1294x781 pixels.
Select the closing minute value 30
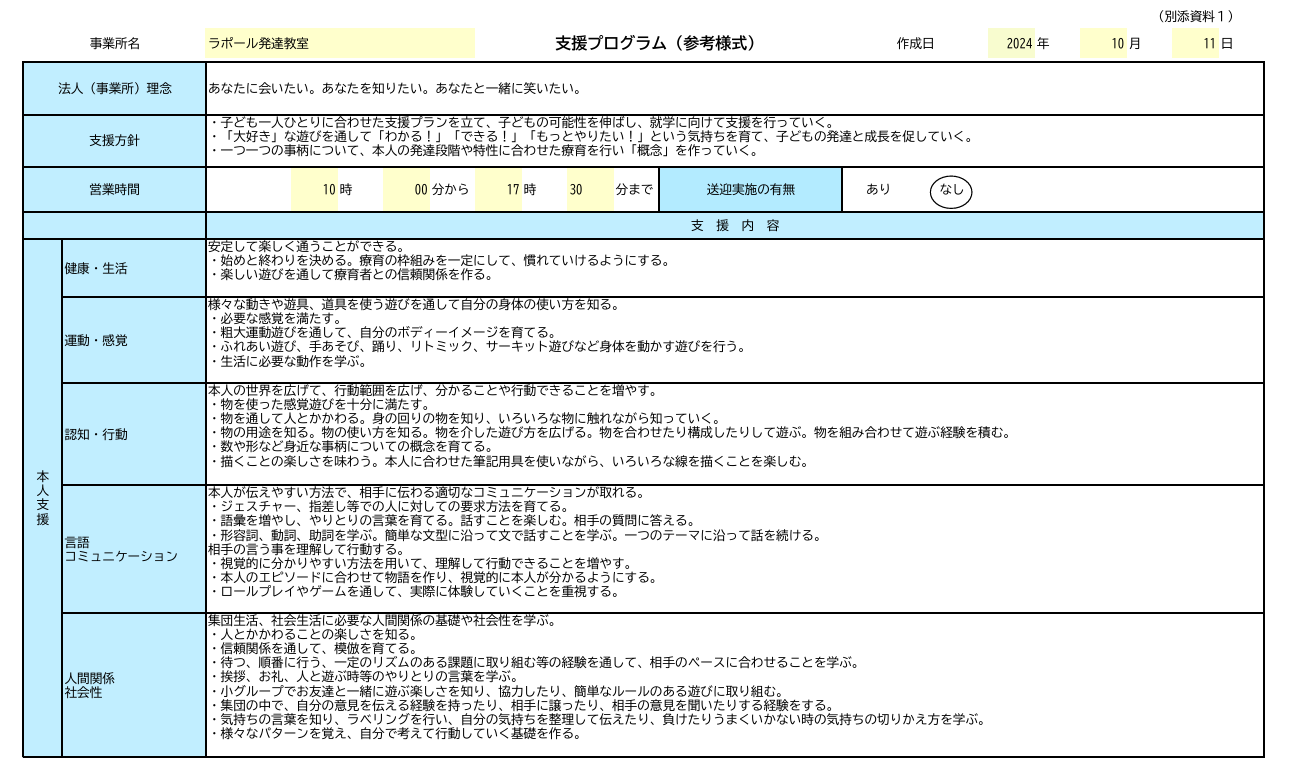pyautogui.click(x=576, y=189)
